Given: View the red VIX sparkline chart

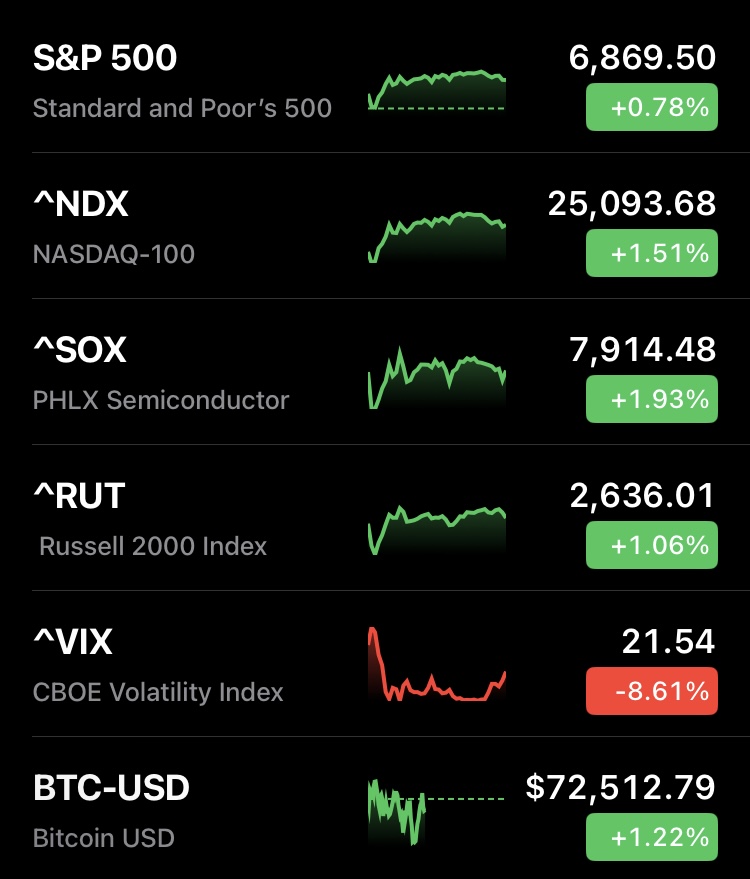Looking at the screenshot, I should click(437, 665).
